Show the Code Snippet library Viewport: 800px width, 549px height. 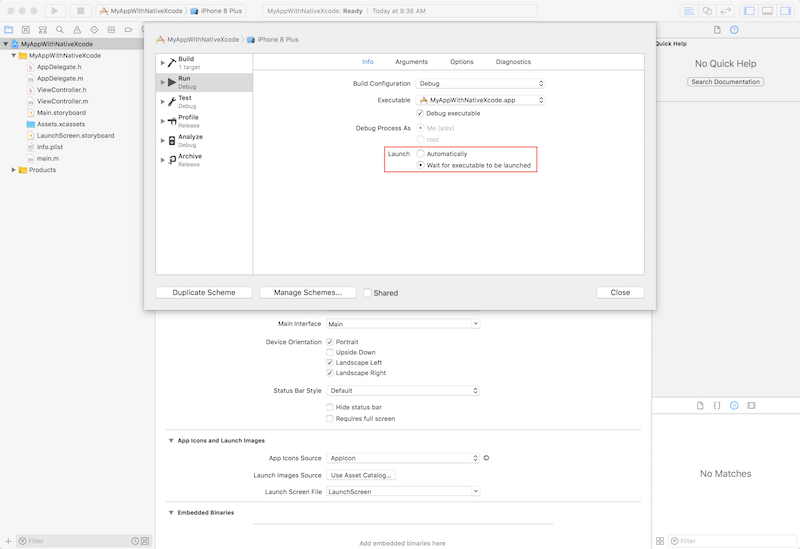click(717, 406)
